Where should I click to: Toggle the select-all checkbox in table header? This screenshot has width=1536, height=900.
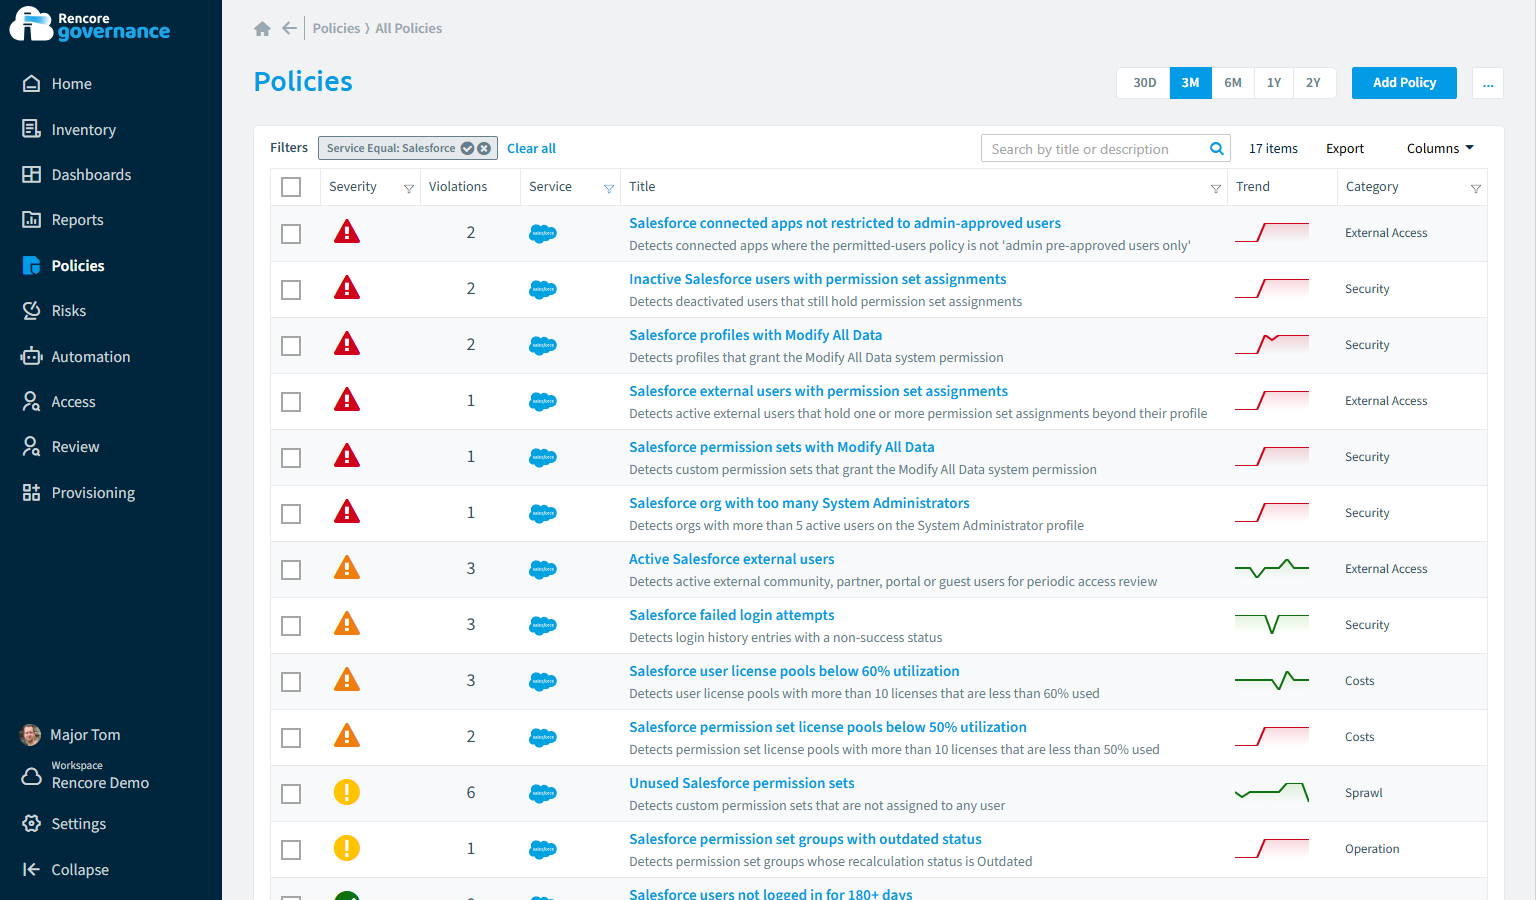coord(291,187)
